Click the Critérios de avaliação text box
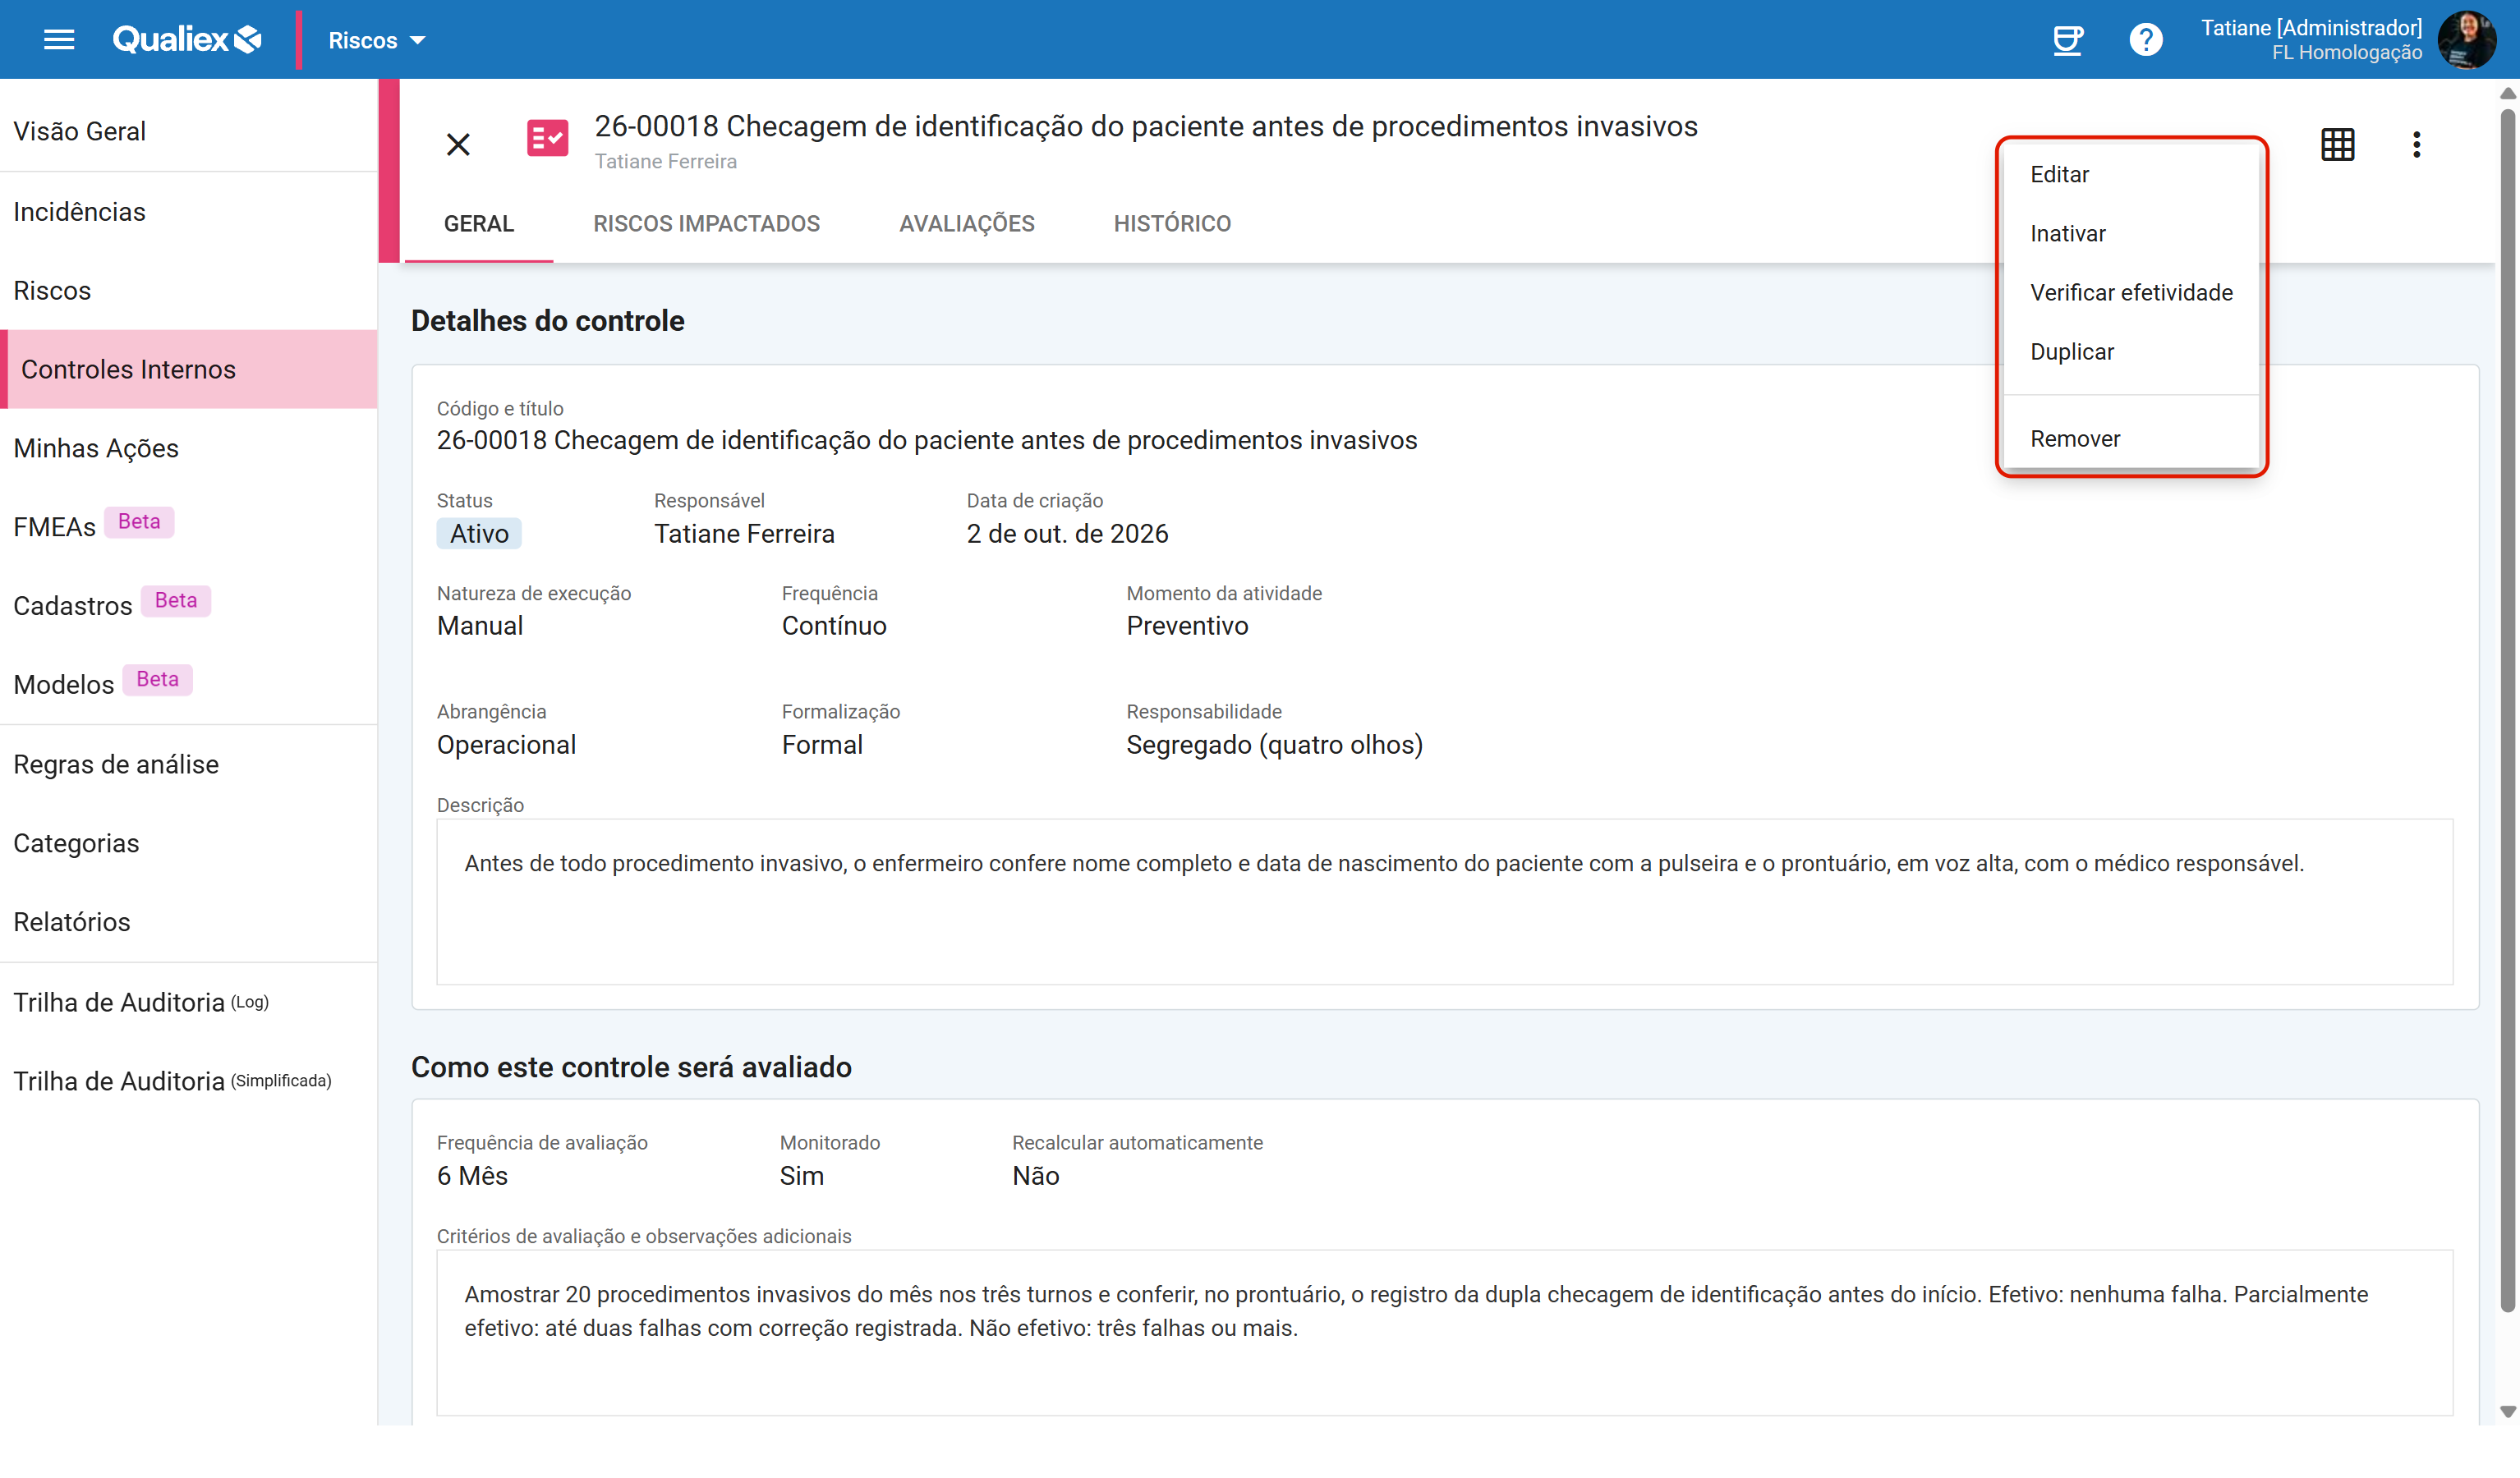Screen dimensions: 2520x1478 (x=1444, y=1332)
